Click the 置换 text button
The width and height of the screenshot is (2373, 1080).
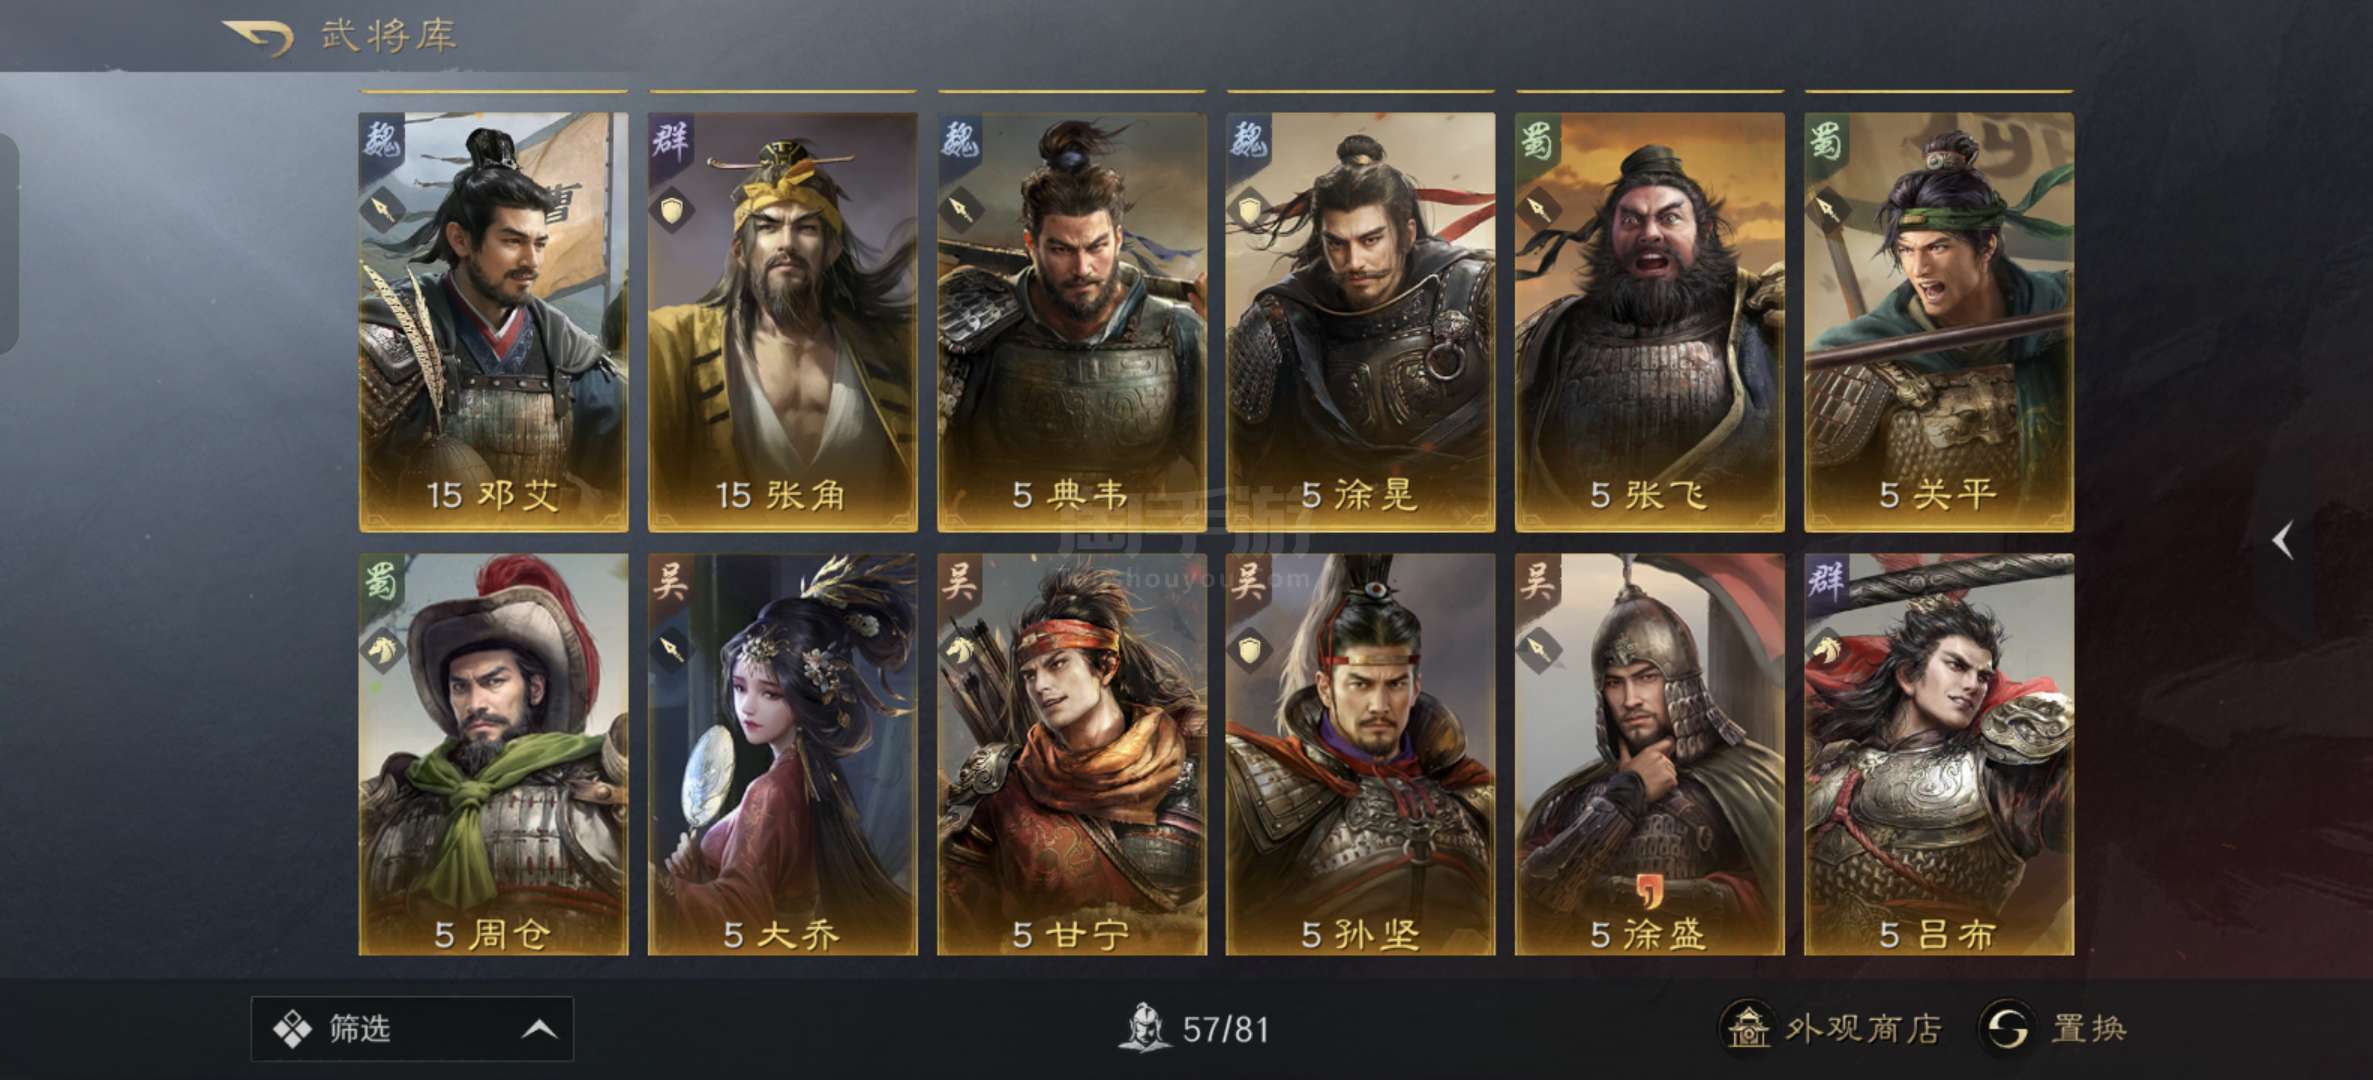point(2089,1029)
